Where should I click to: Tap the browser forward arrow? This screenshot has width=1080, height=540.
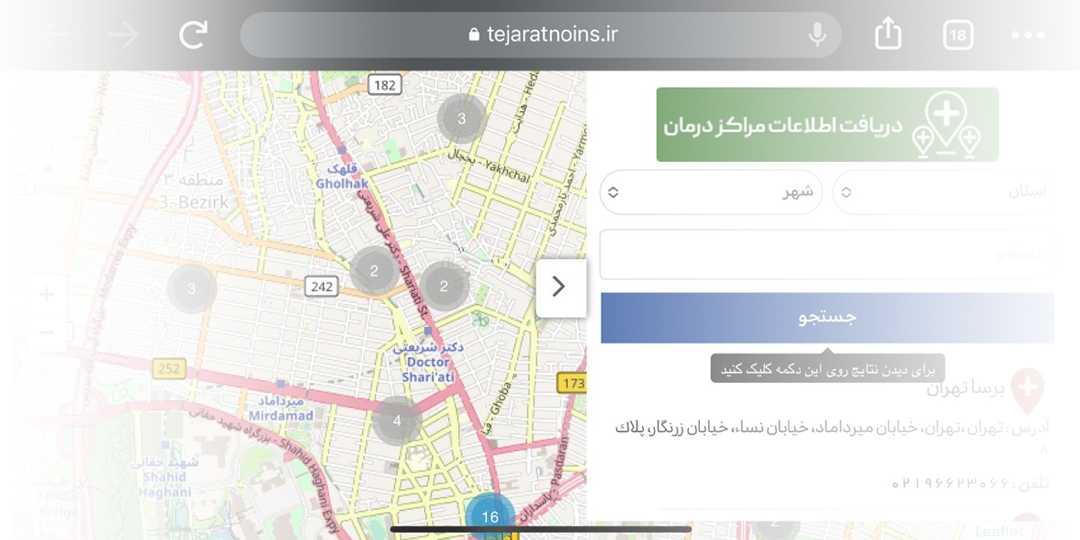(x=123, y=35)
